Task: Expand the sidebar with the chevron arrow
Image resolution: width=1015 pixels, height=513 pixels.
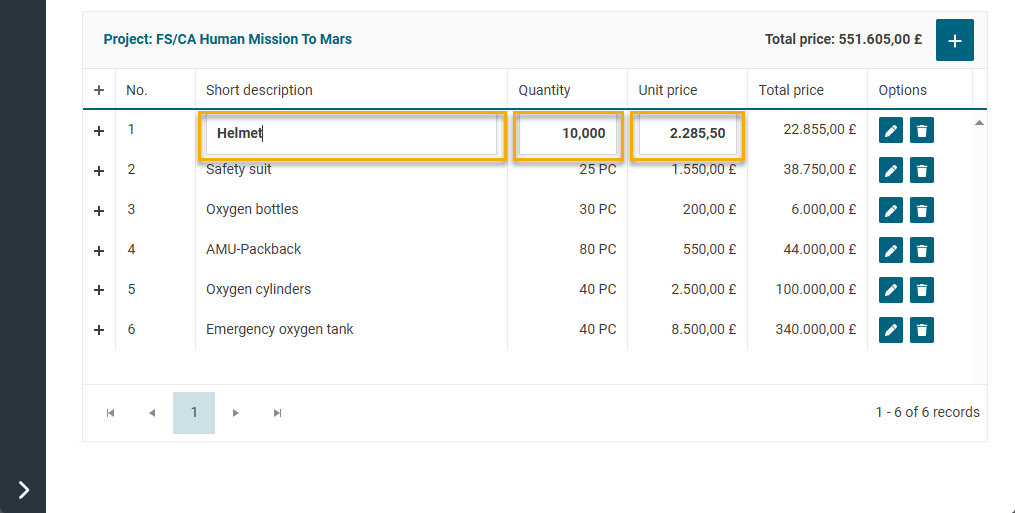Action: (x=23, y=489)
